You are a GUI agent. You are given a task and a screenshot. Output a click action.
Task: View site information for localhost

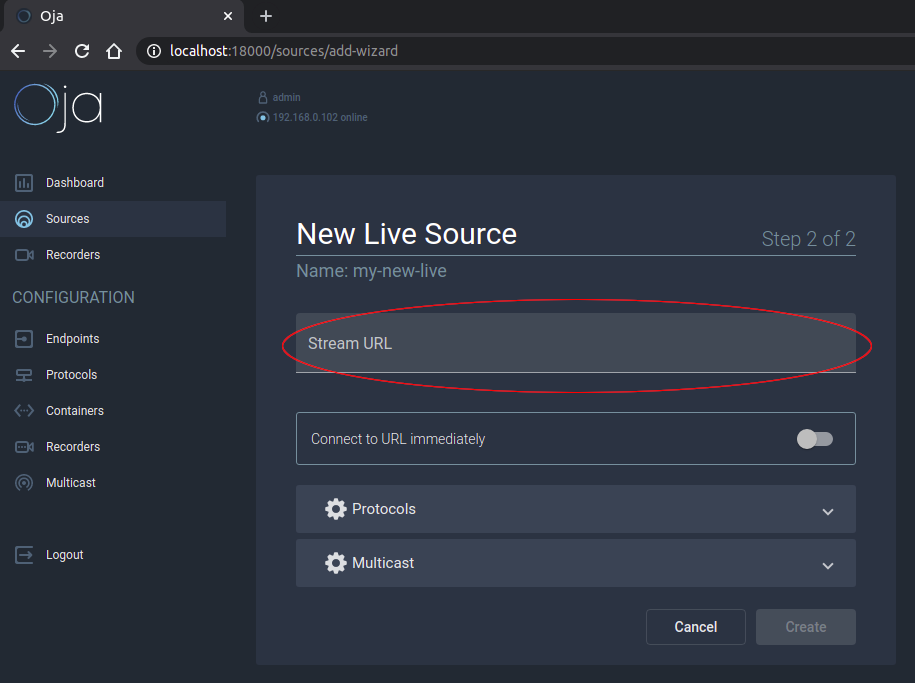pos(154,51)
